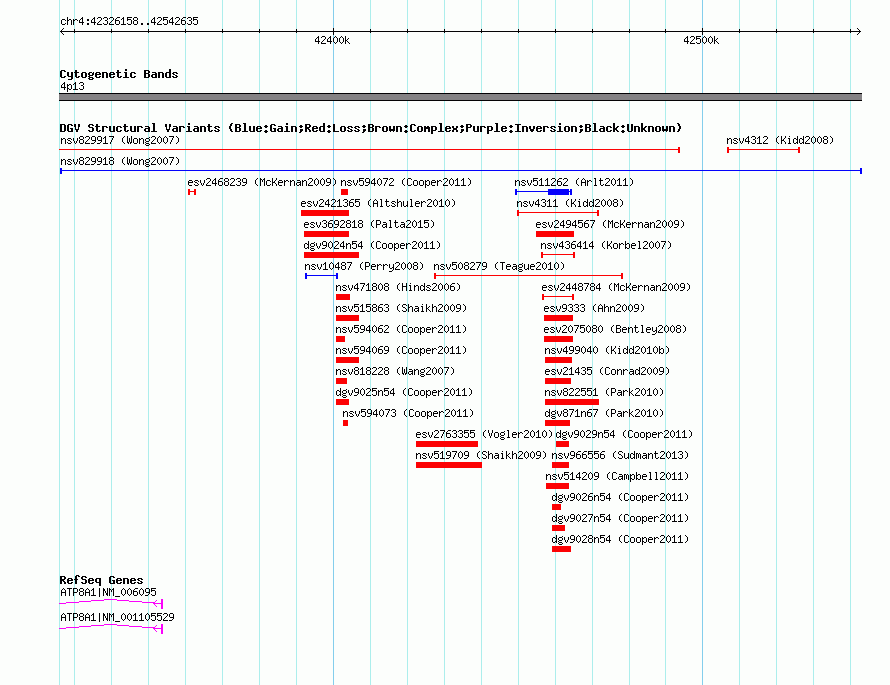890x685 pixels.
Task: Click dgv9025n54 (Cooper2011) label
Action: point(404,392)
